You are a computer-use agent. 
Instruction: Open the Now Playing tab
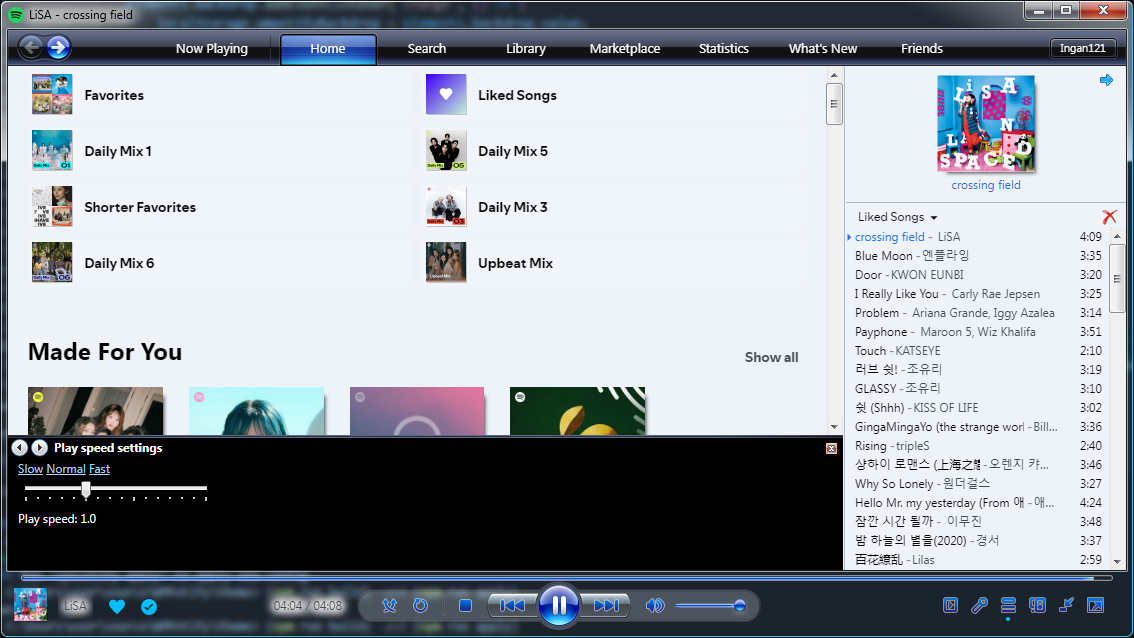[x=211, y=48]
